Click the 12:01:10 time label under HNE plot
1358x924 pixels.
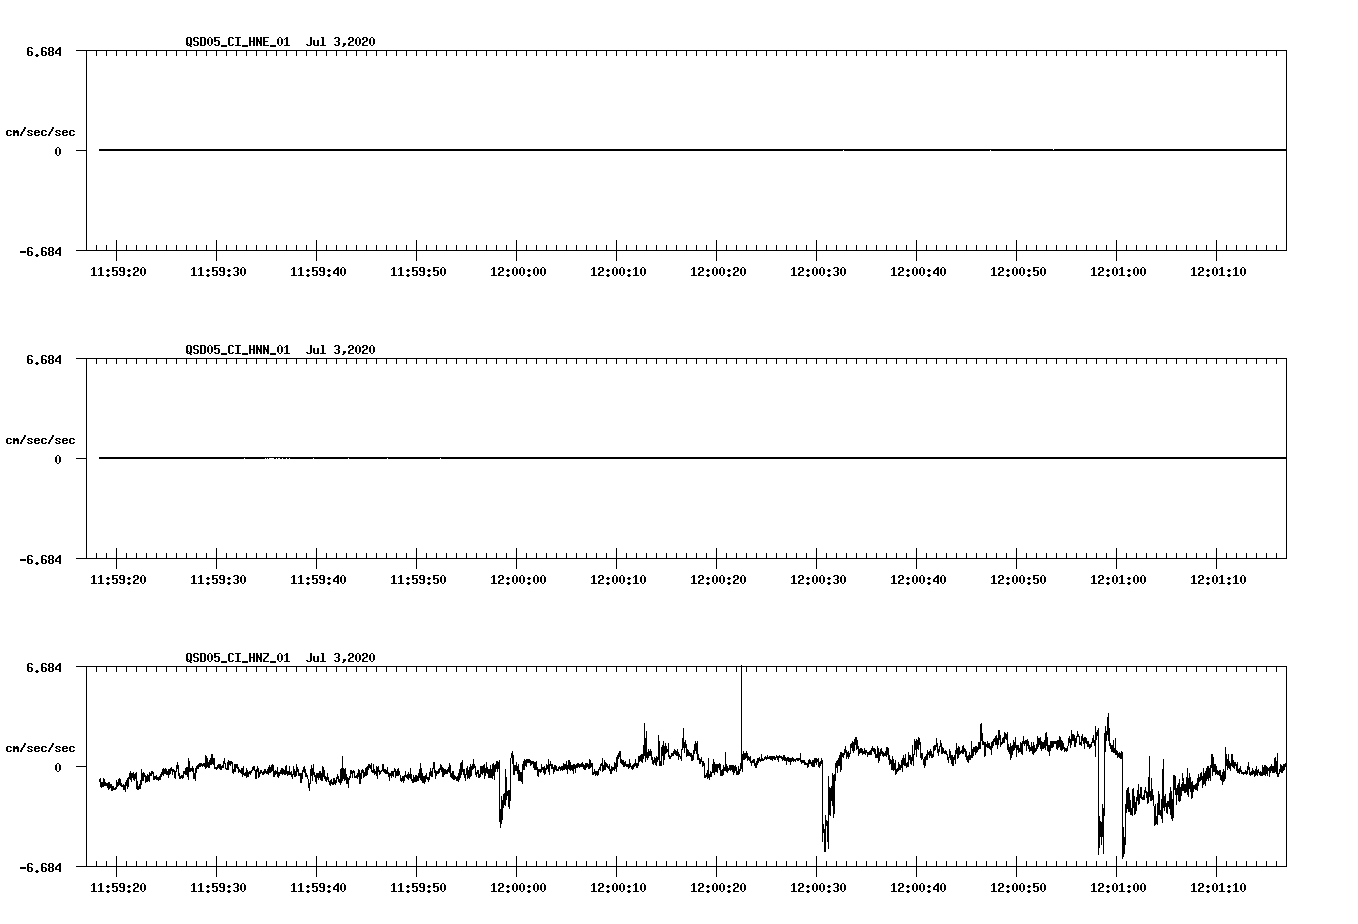point(1218,271)
